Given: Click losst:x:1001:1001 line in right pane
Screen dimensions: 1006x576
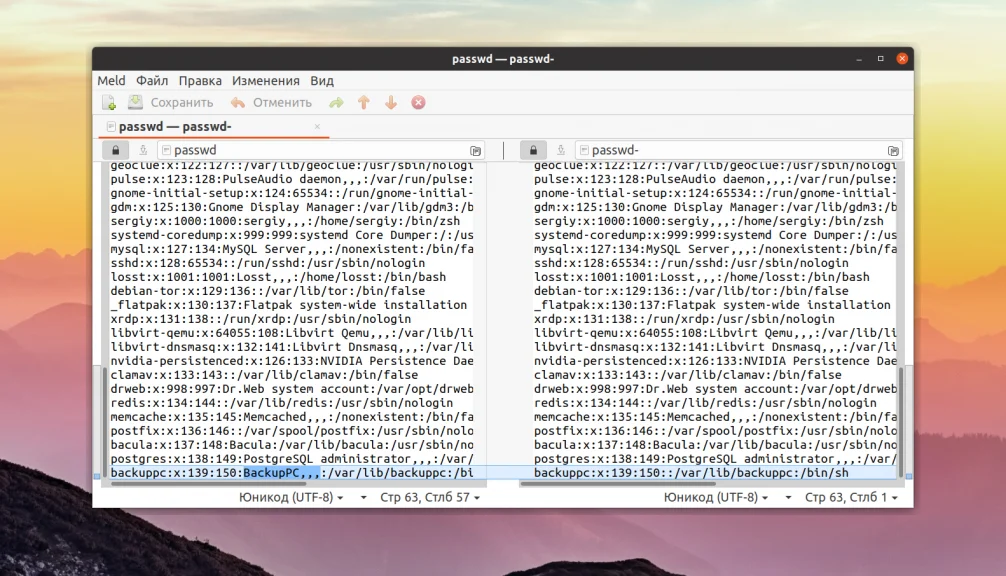Looking at the screenshot, I should [702, 276].
